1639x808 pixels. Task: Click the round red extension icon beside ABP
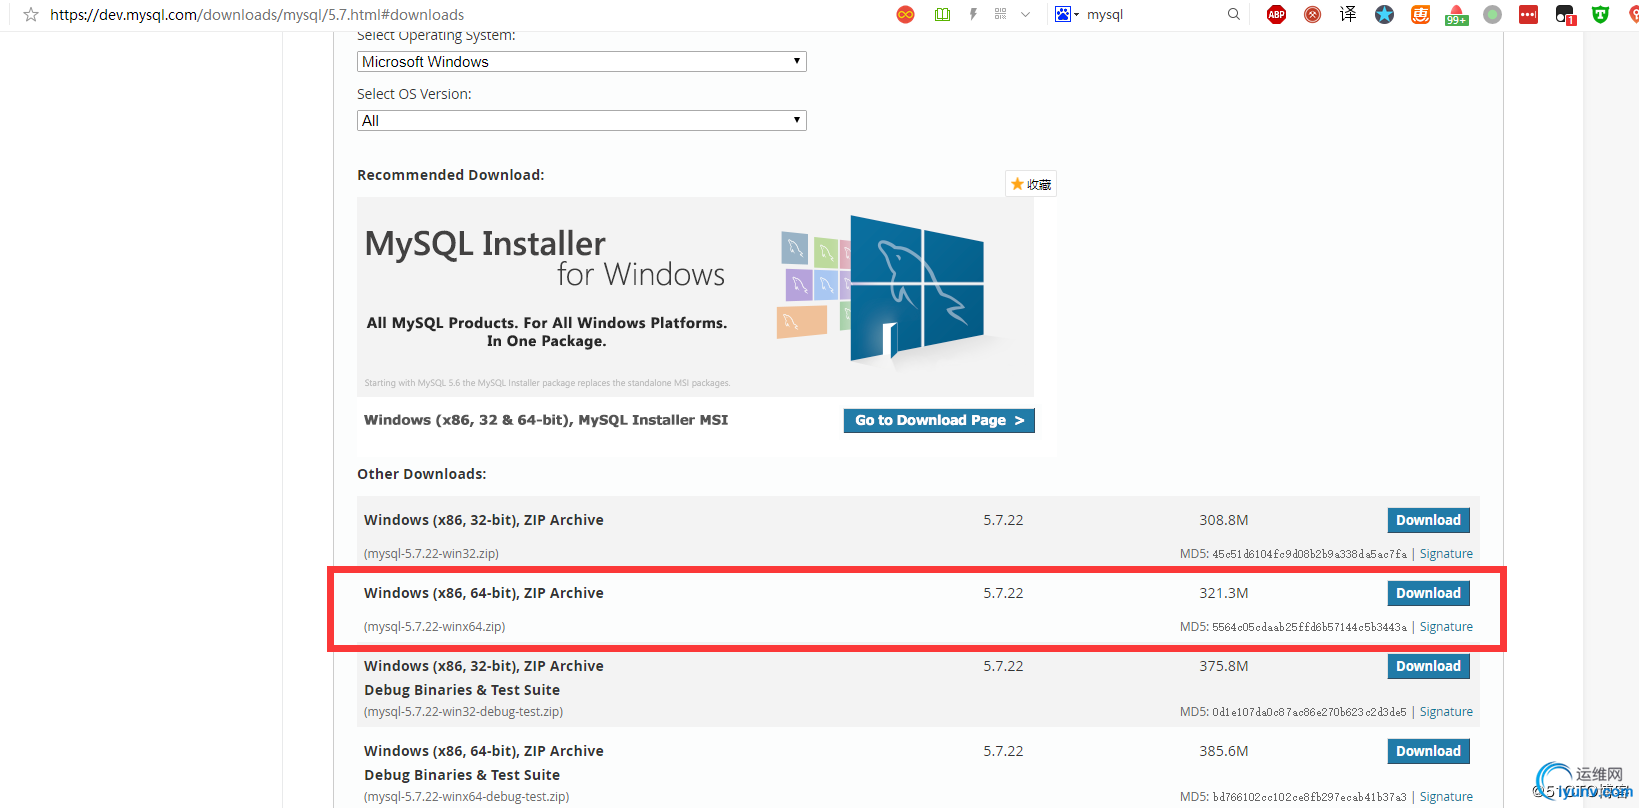1312,14
